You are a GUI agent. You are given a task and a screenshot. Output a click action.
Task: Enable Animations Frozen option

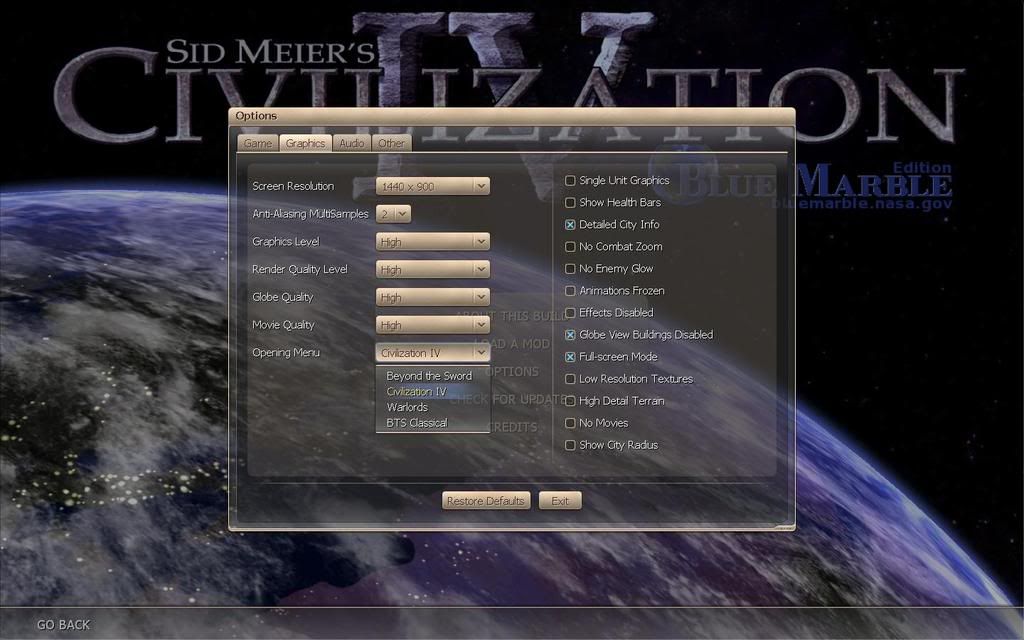coord(570,291)
